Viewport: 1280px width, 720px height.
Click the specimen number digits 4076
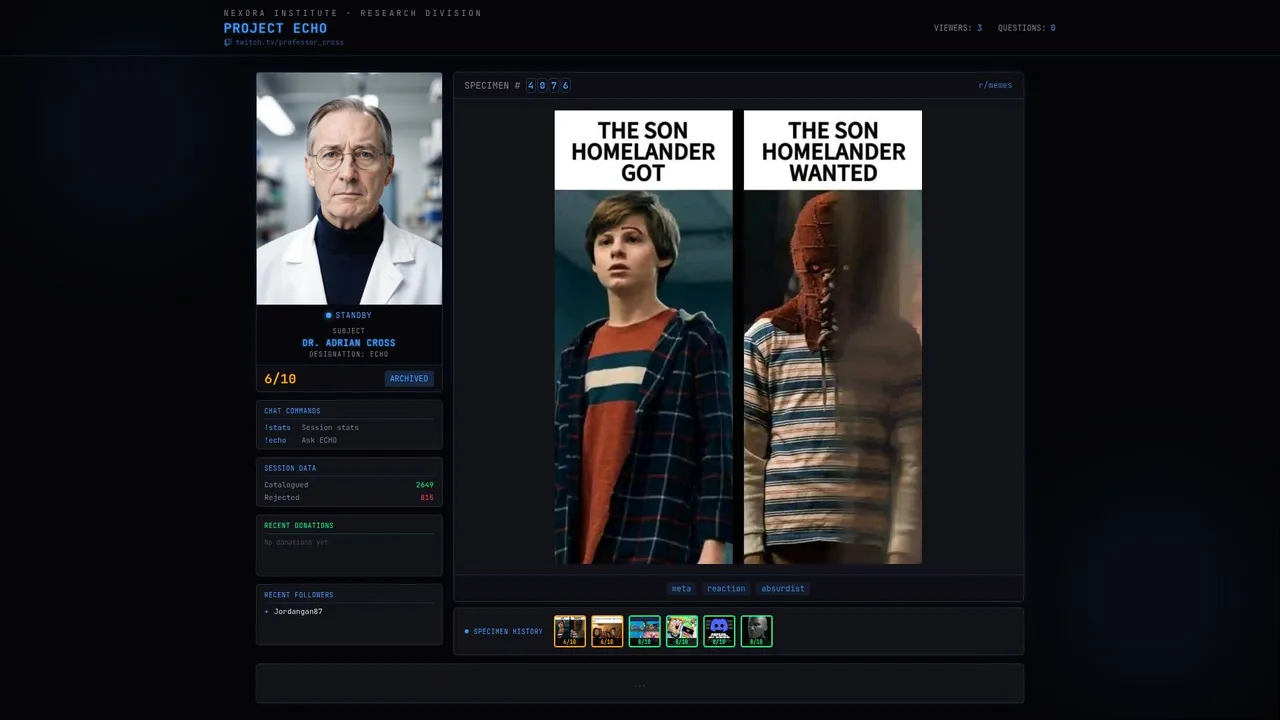548,86
